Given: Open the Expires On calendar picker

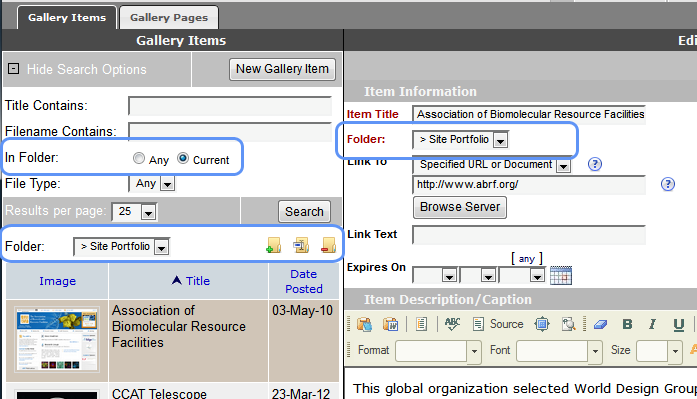Looking at the screenshot, I should coord(561,275).
